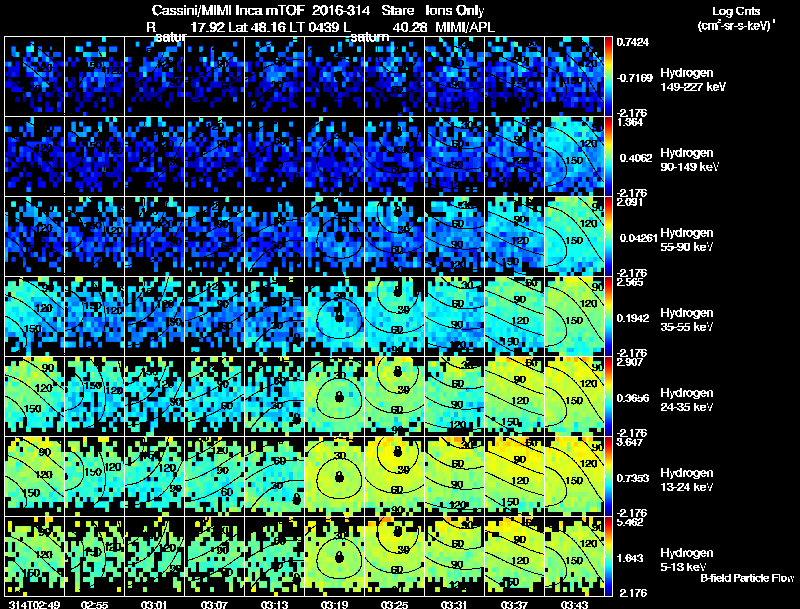
Task: Click the 17.92 radial distance value
Action: (x=208, y=27)
